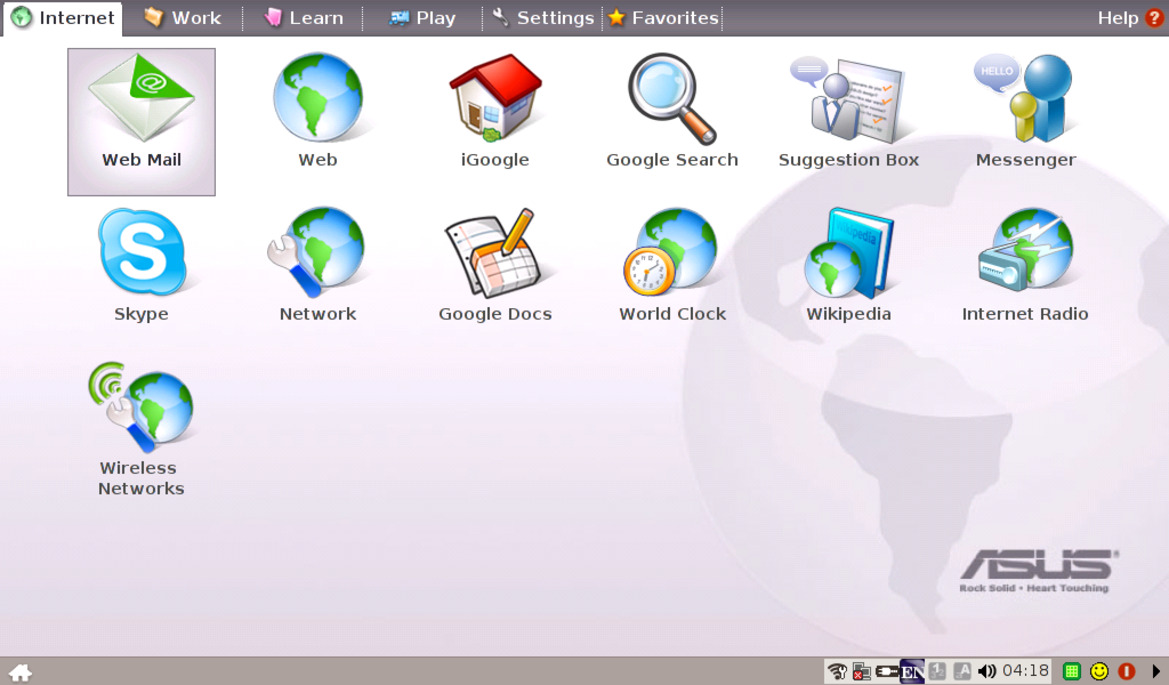Open Help in the top bar
Viewport: 1169px width, 685px height.
(x=1130, y=18)
